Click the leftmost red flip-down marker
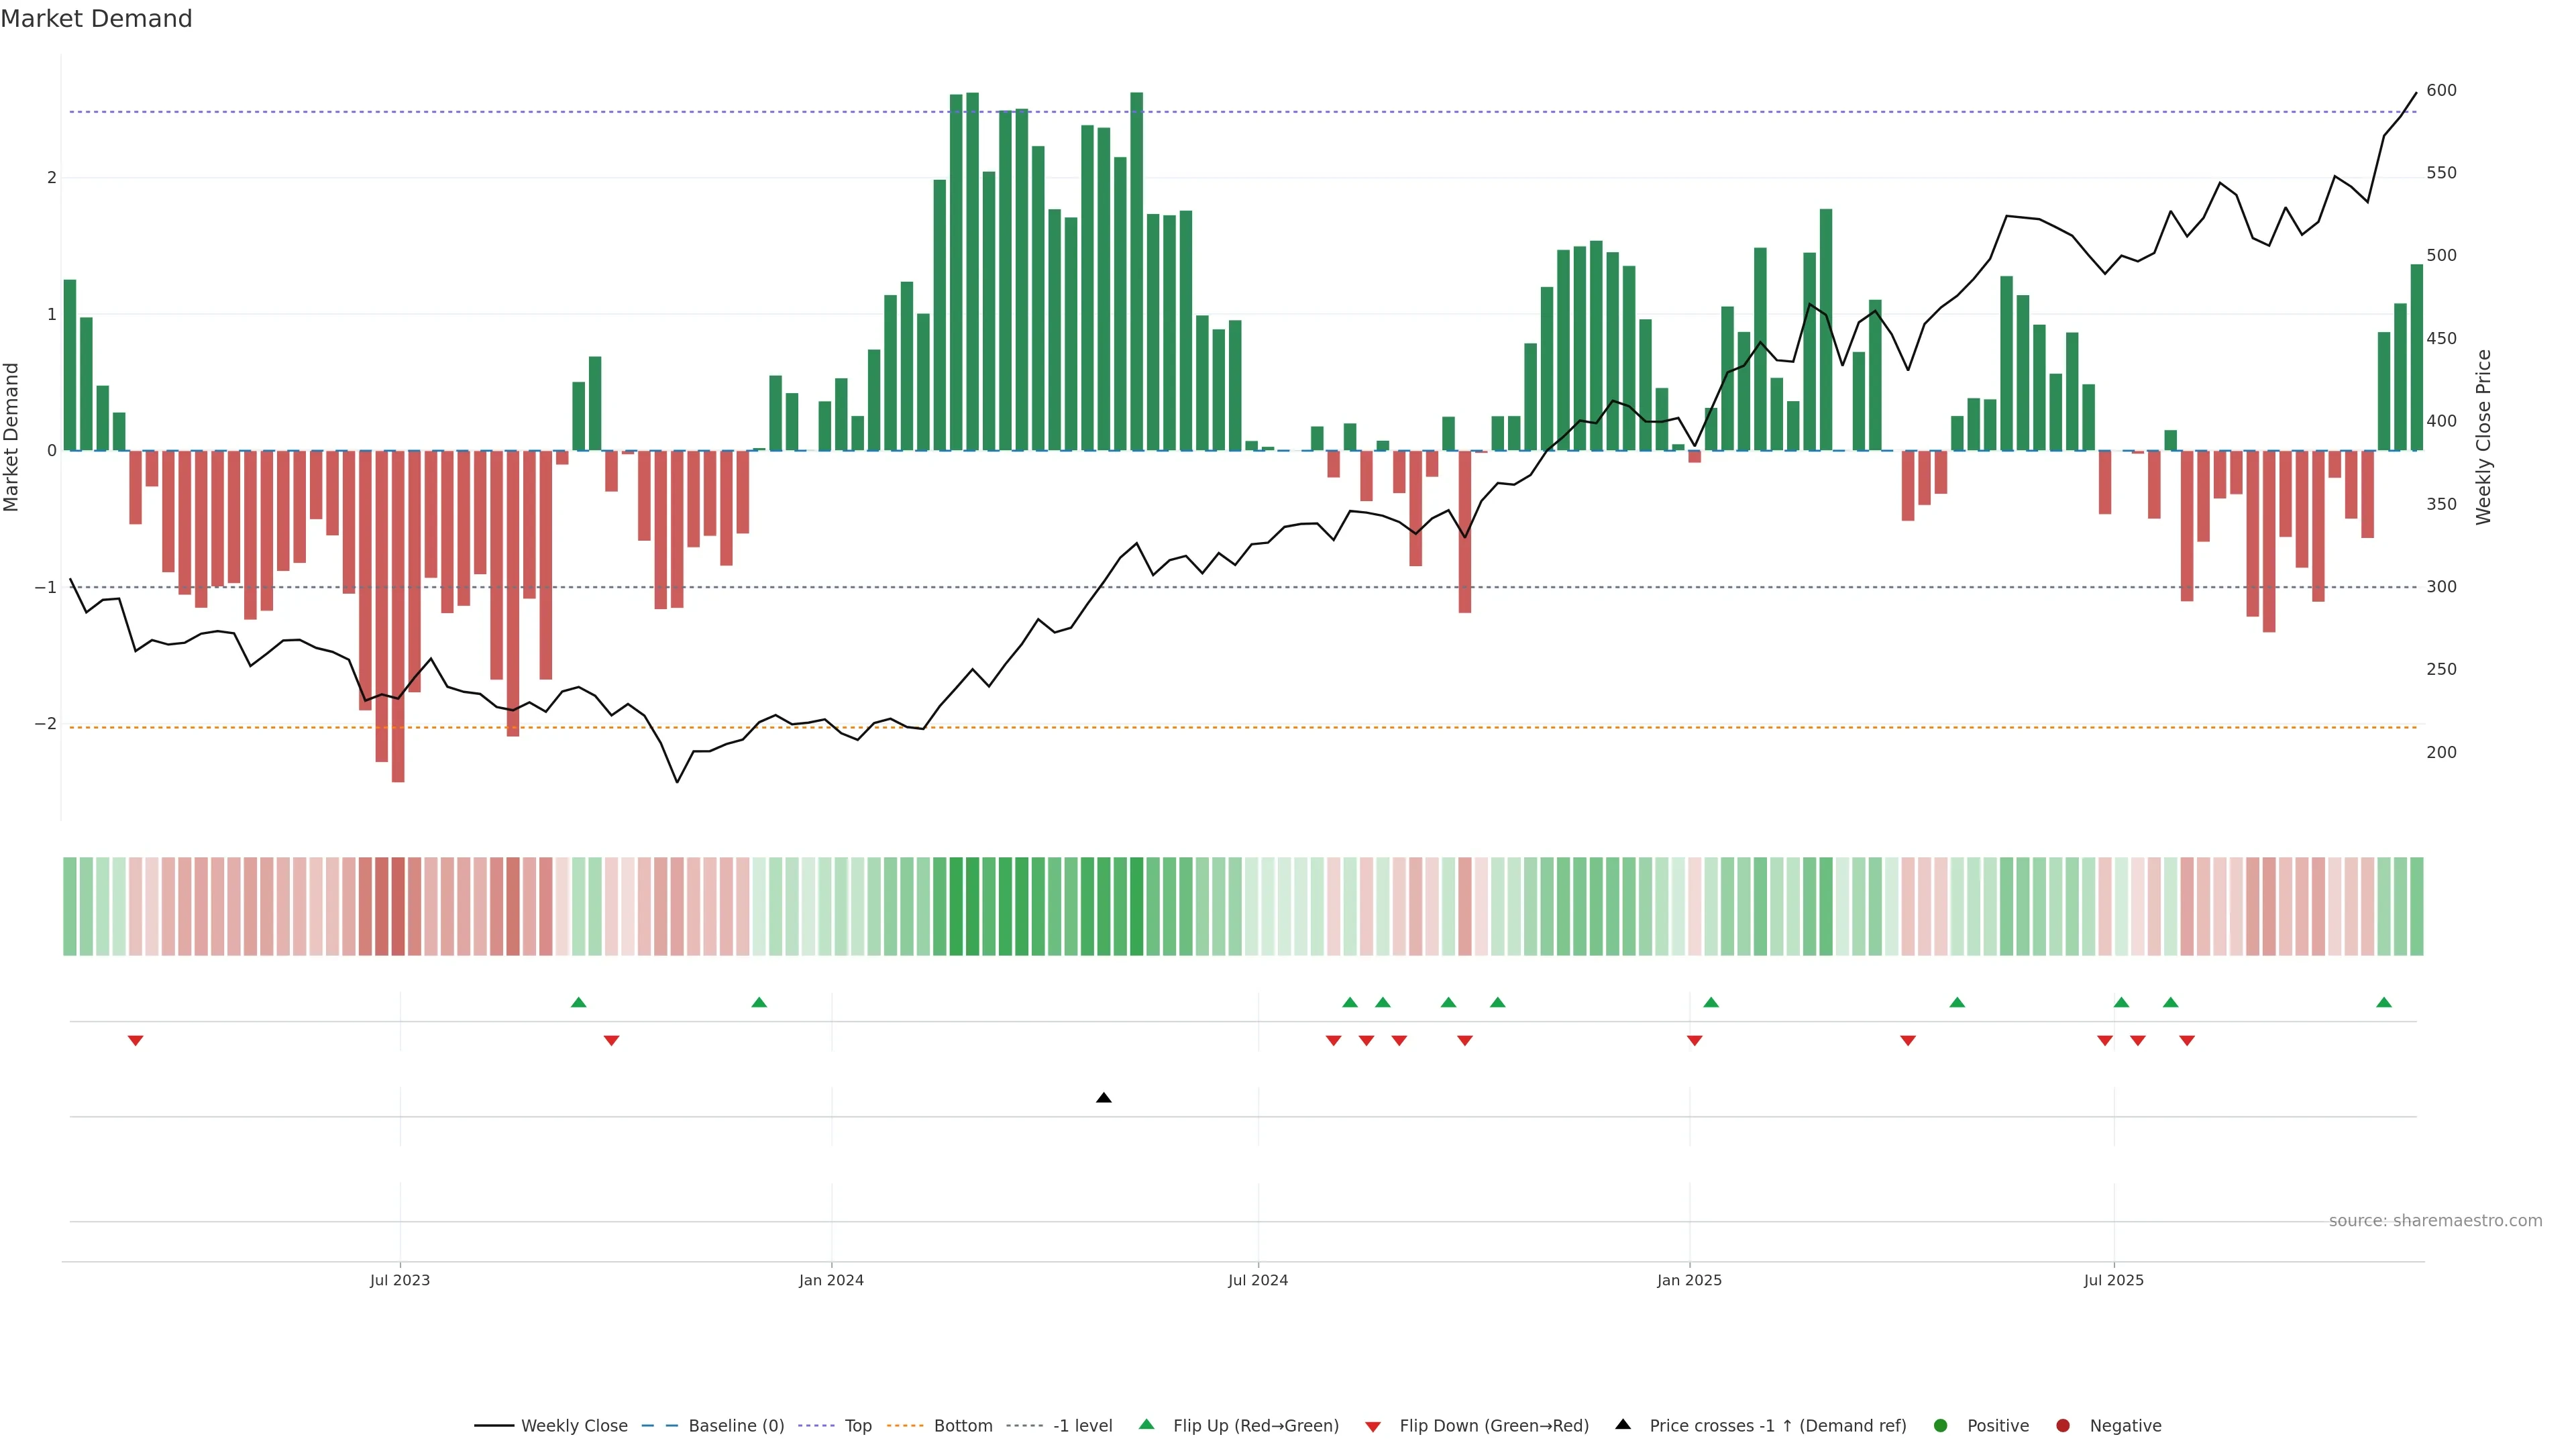 coord(135,1041)
